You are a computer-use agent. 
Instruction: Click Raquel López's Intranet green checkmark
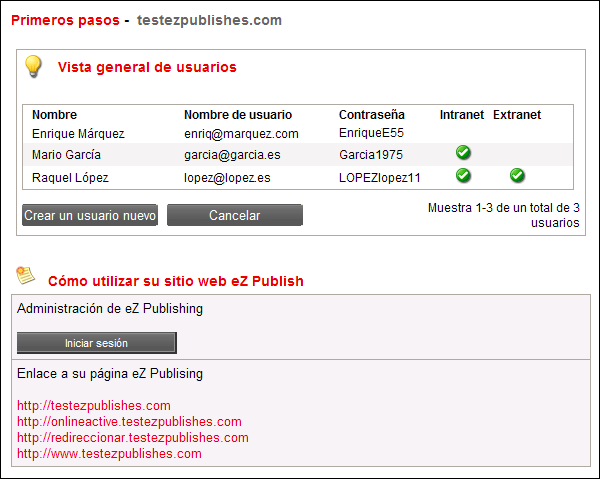click(x=463, y=175)
